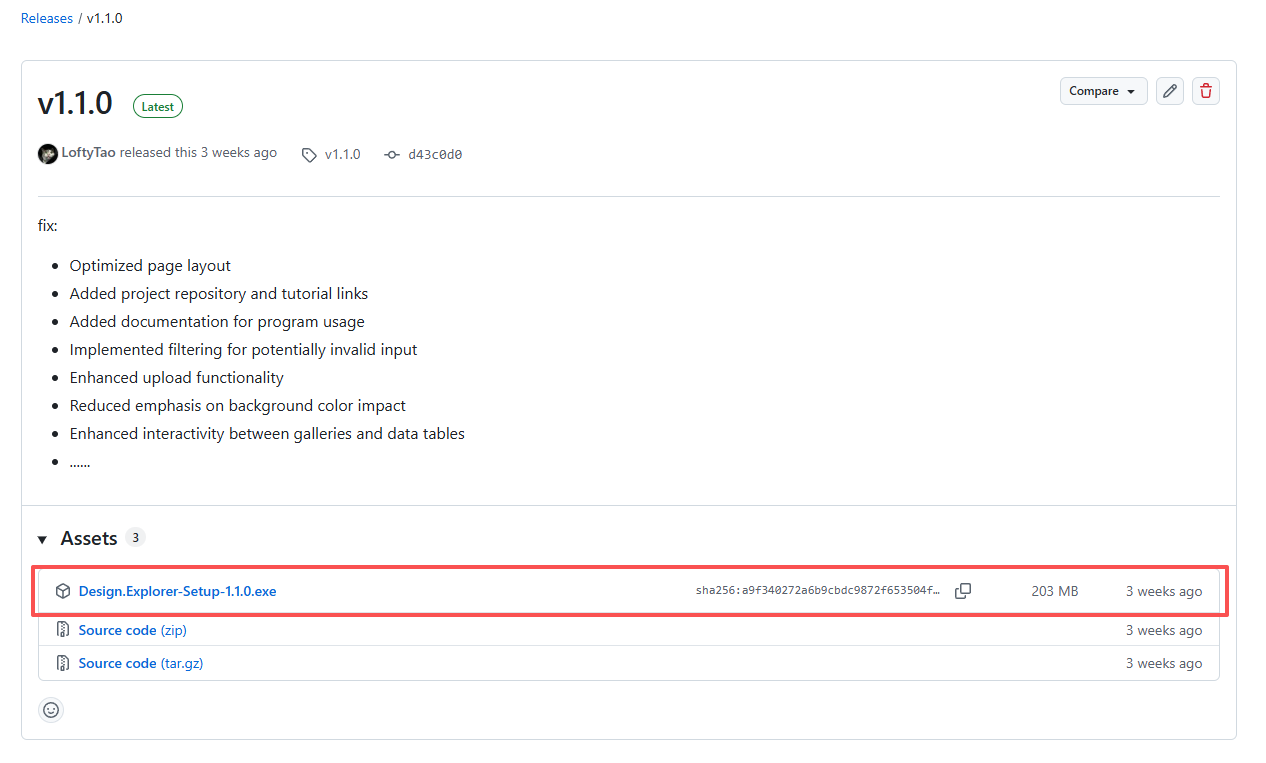Viewport: 1266px width, 763px height.
Task: Click the package icon beside Design.Explorer-Setup
Action: [63, 591]
